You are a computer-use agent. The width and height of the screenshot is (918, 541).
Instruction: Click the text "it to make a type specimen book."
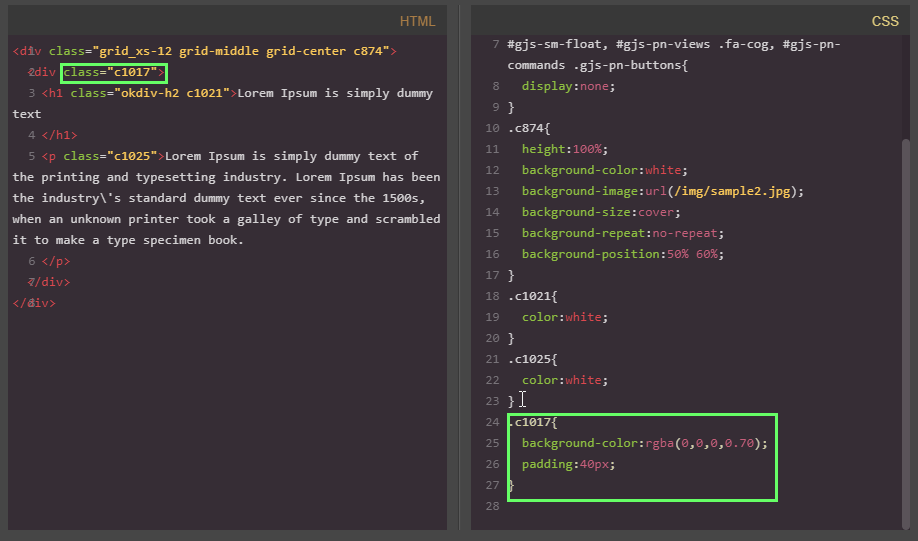[128, 240]
